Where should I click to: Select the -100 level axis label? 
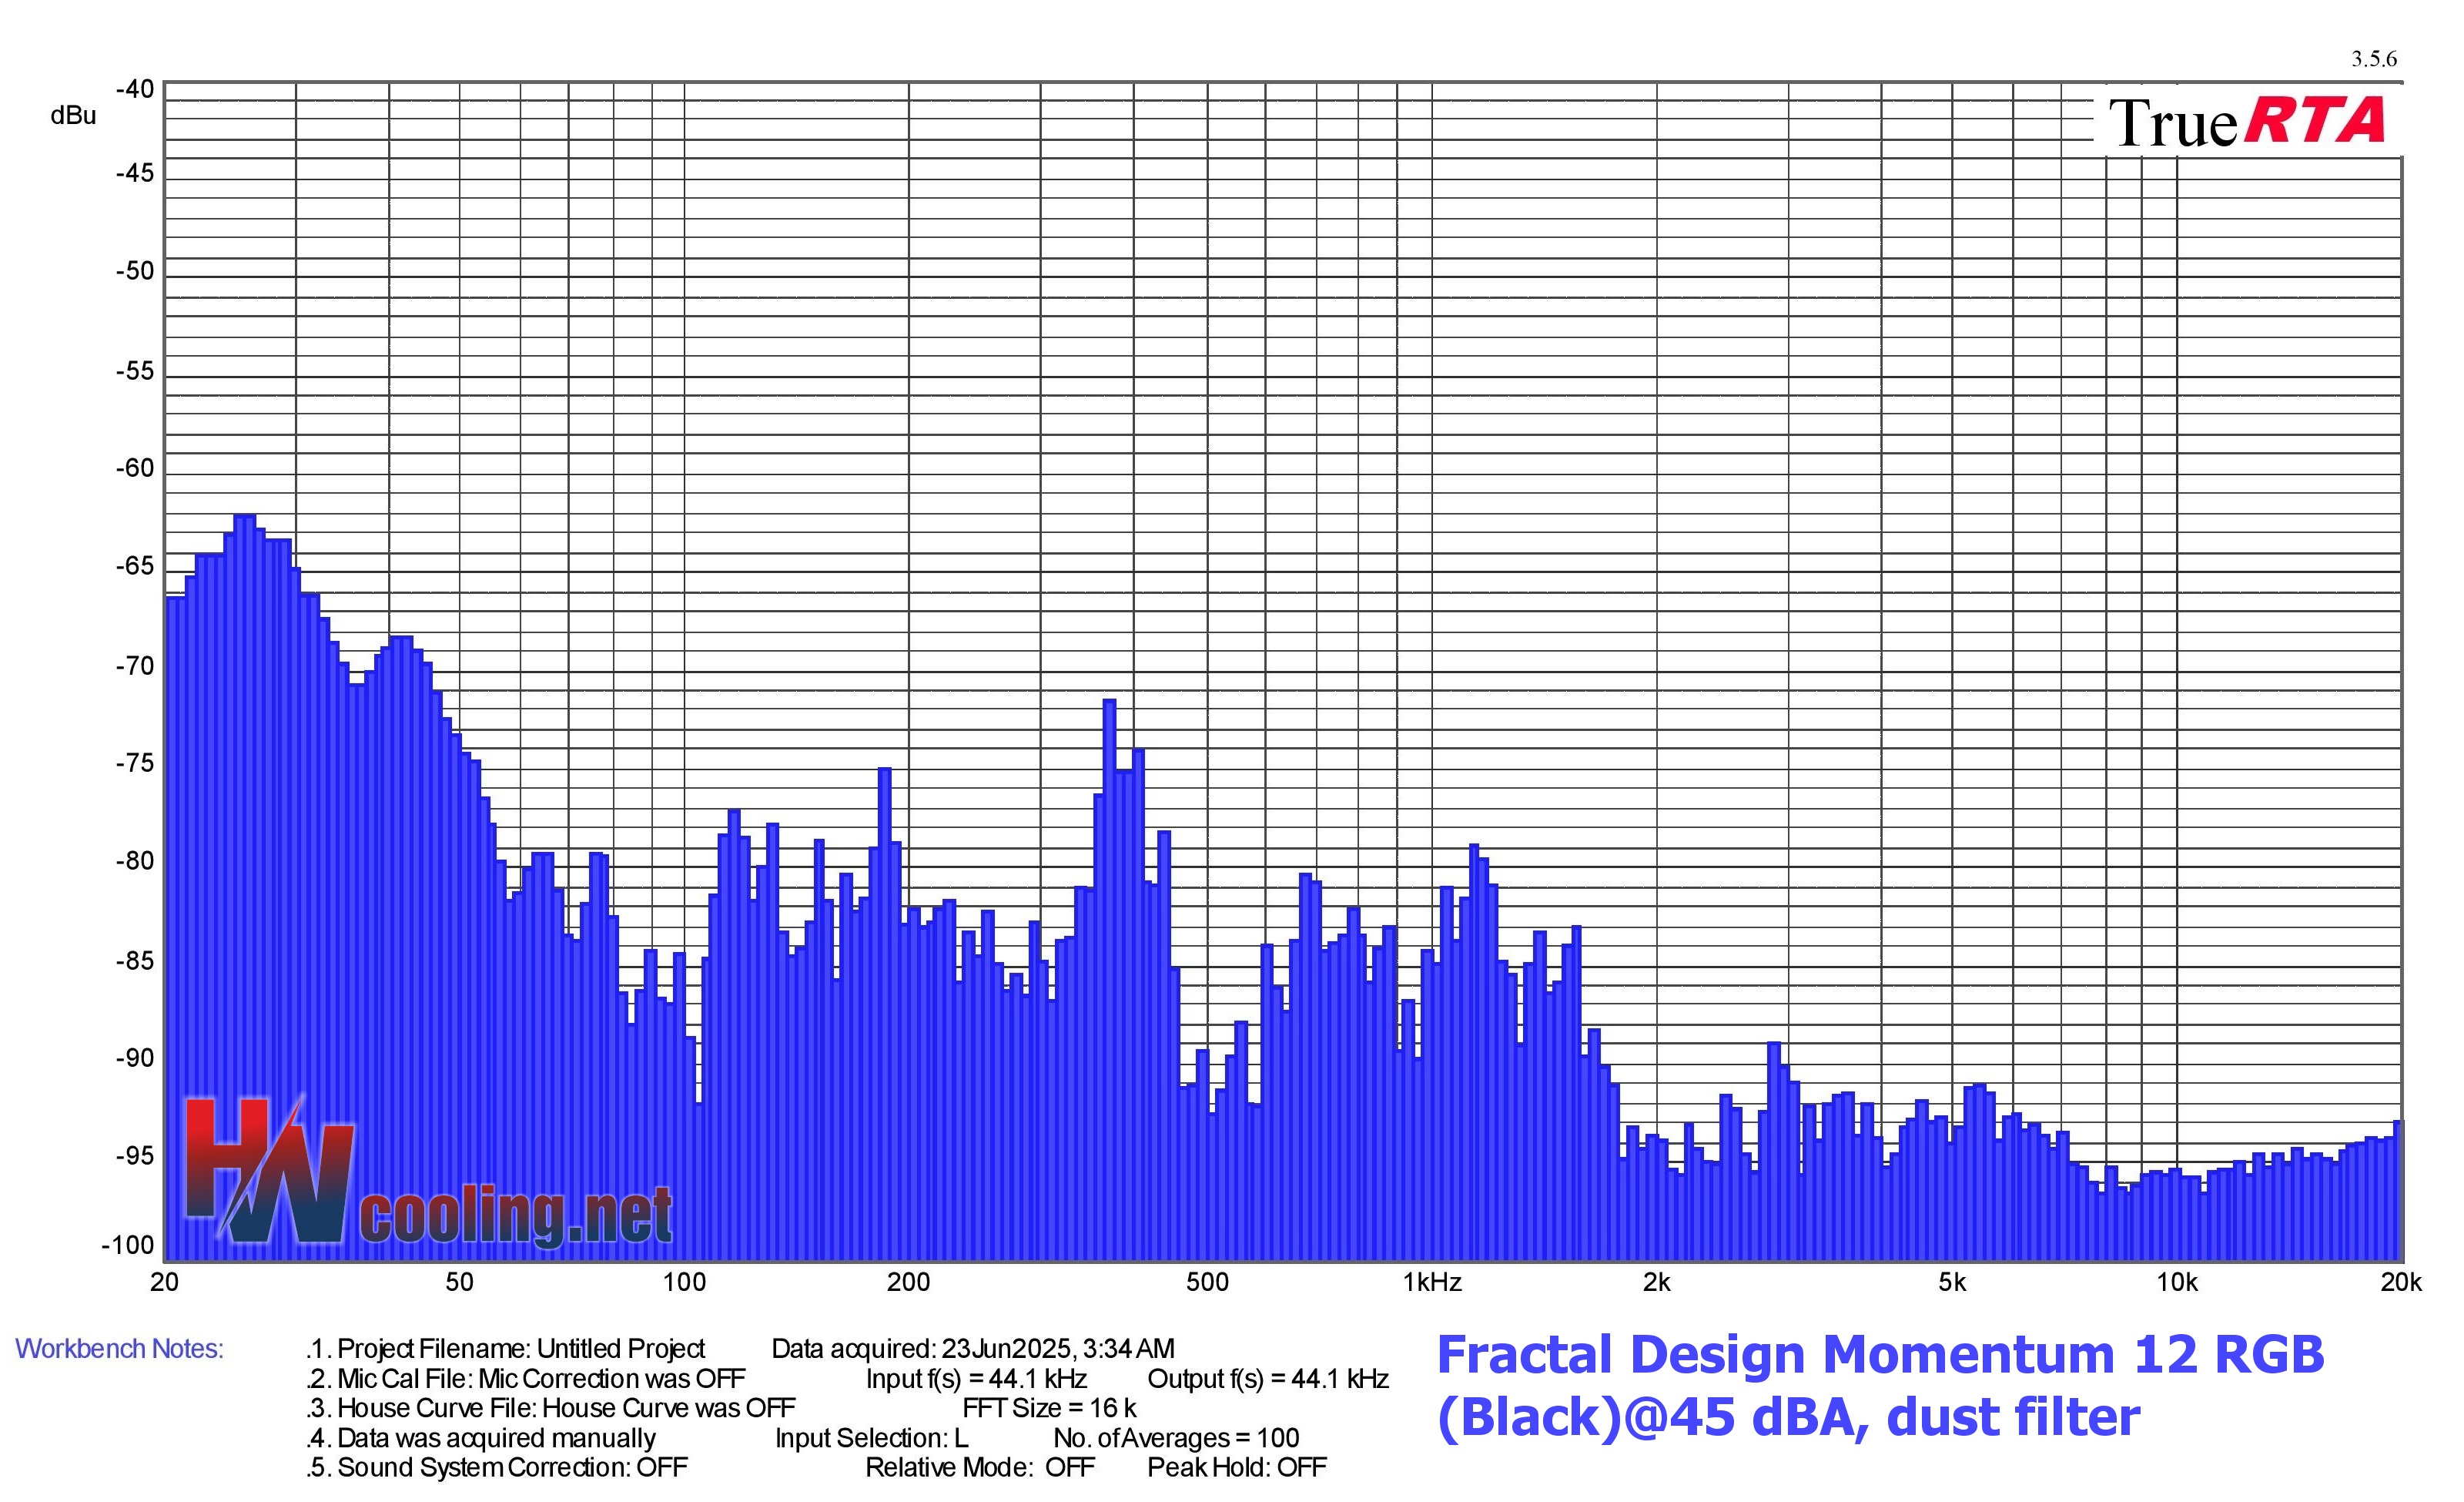pos(128,1245)
